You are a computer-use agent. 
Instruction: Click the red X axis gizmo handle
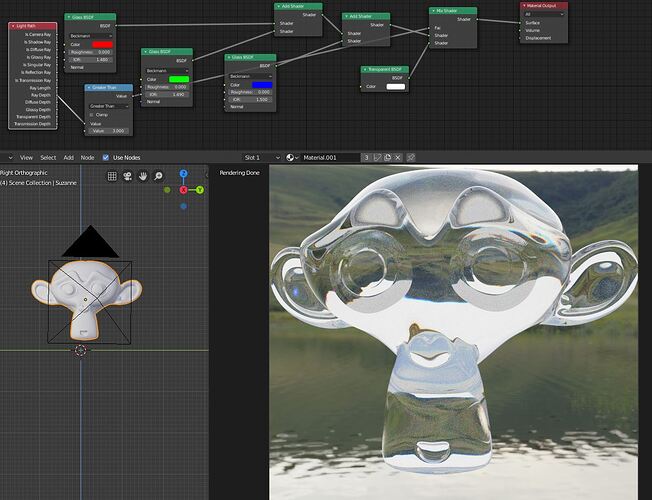[183, 190]
